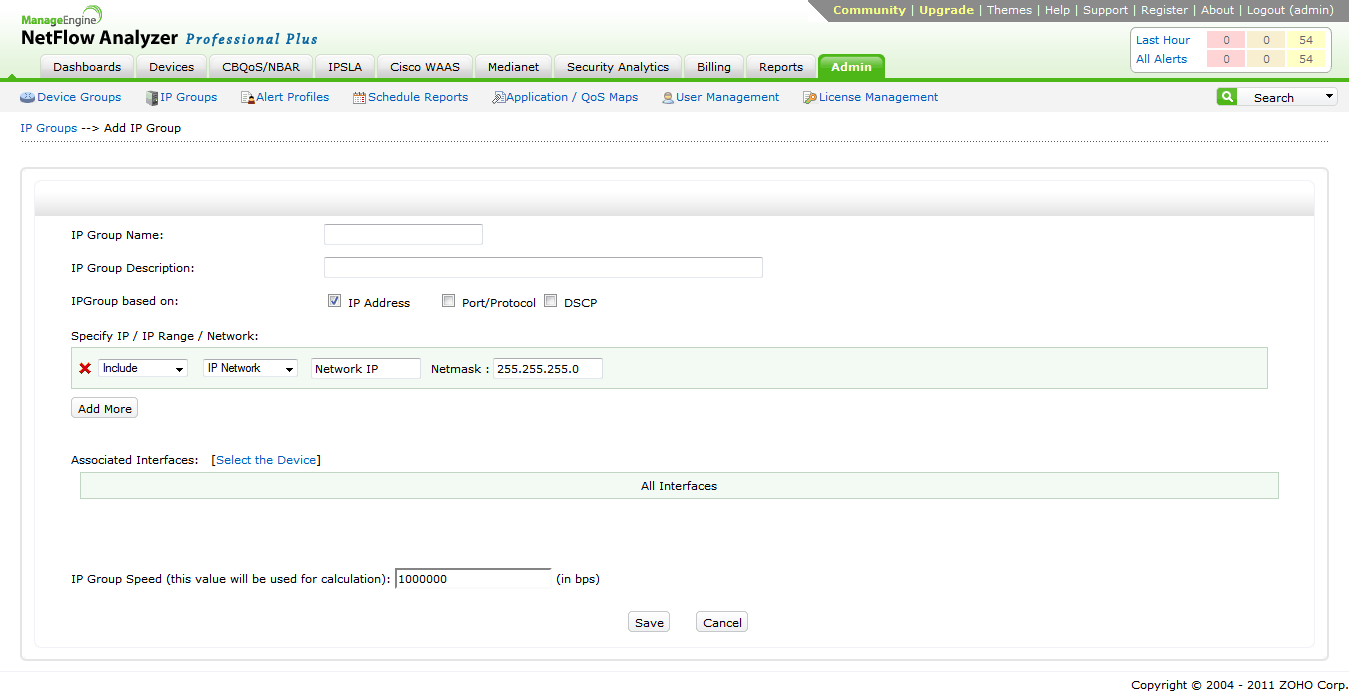Expand the Search dropdown arrow

tap(1329, 97)
